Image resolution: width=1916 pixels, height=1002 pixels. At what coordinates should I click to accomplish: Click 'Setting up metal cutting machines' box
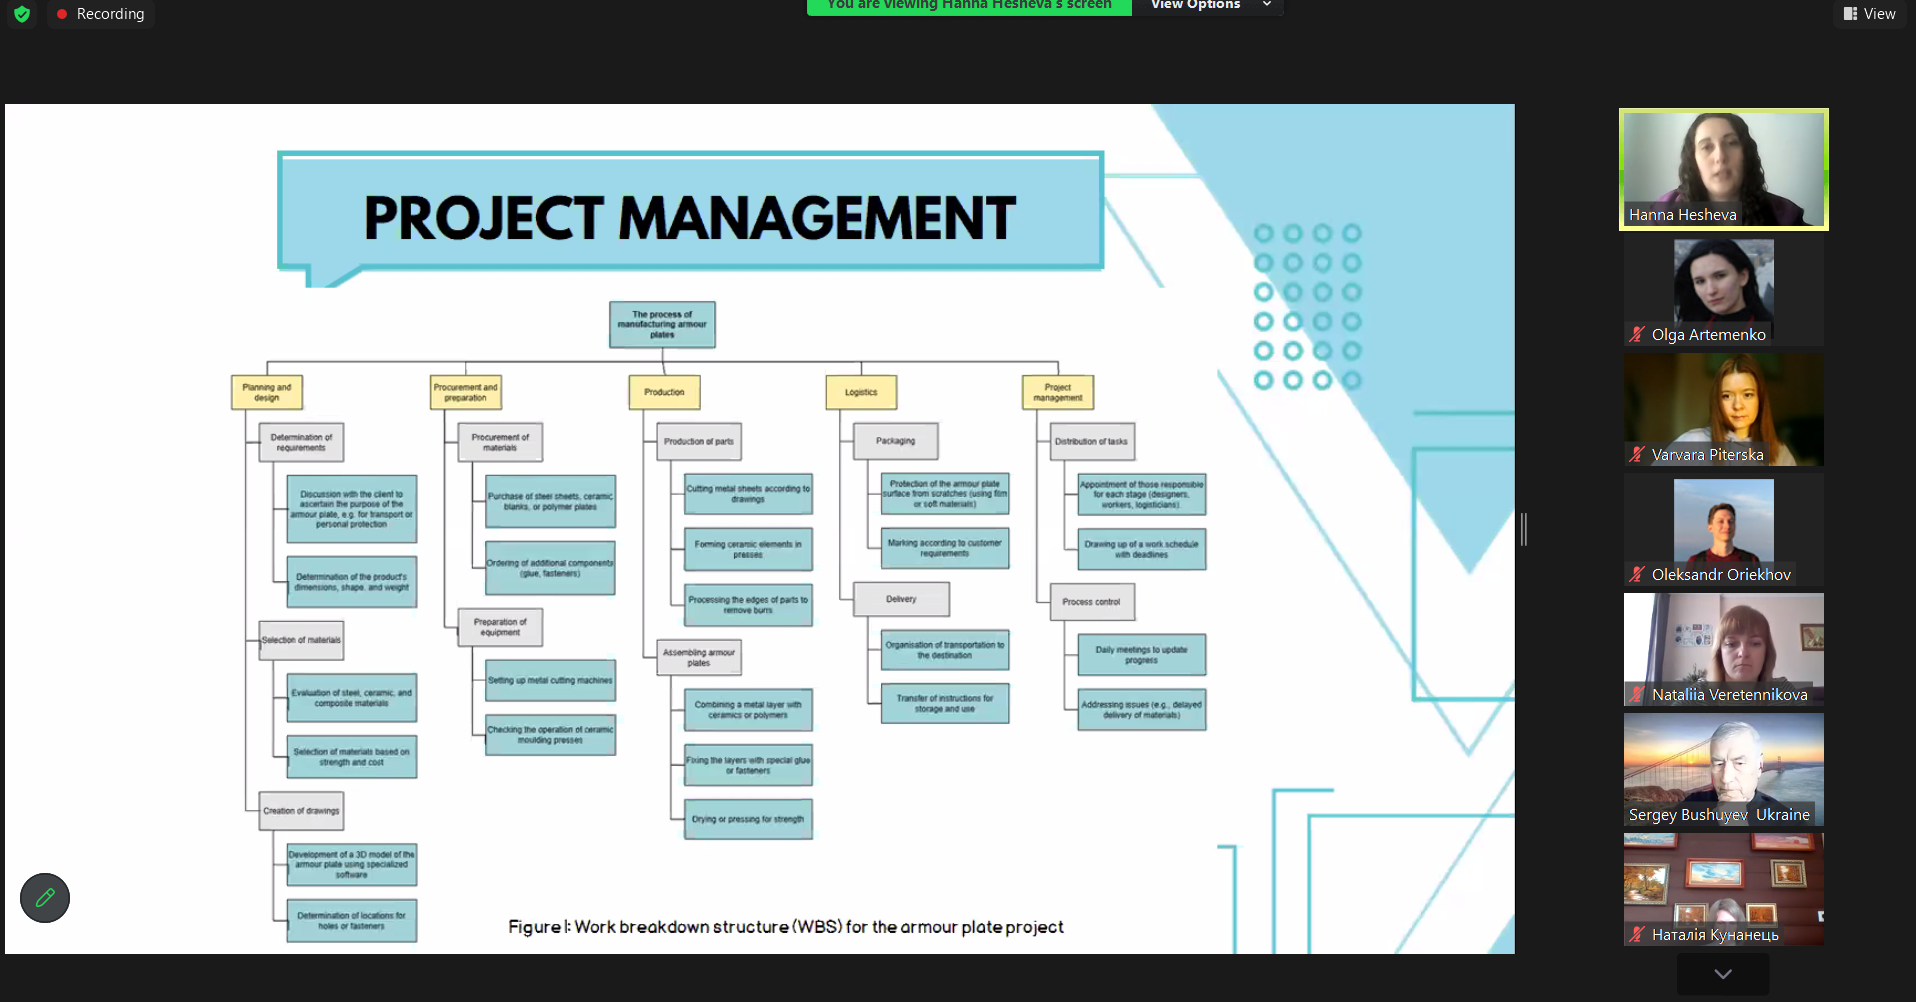551,680
